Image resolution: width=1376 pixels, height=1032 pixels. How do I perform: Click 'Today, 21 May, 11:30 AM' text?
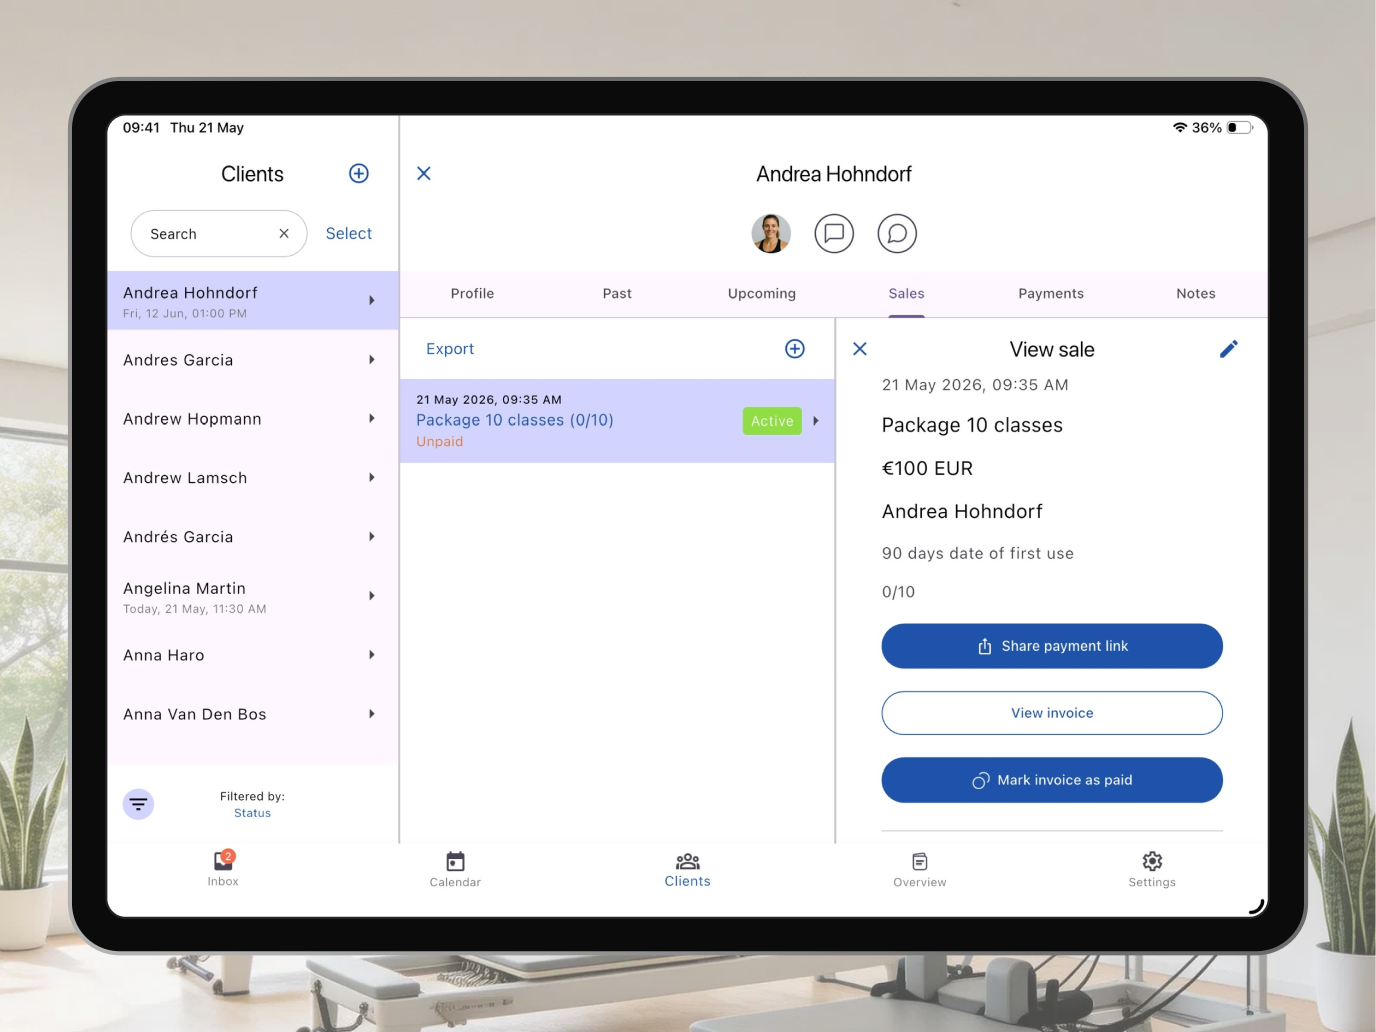pyautogui.click(x=195, y=609)
